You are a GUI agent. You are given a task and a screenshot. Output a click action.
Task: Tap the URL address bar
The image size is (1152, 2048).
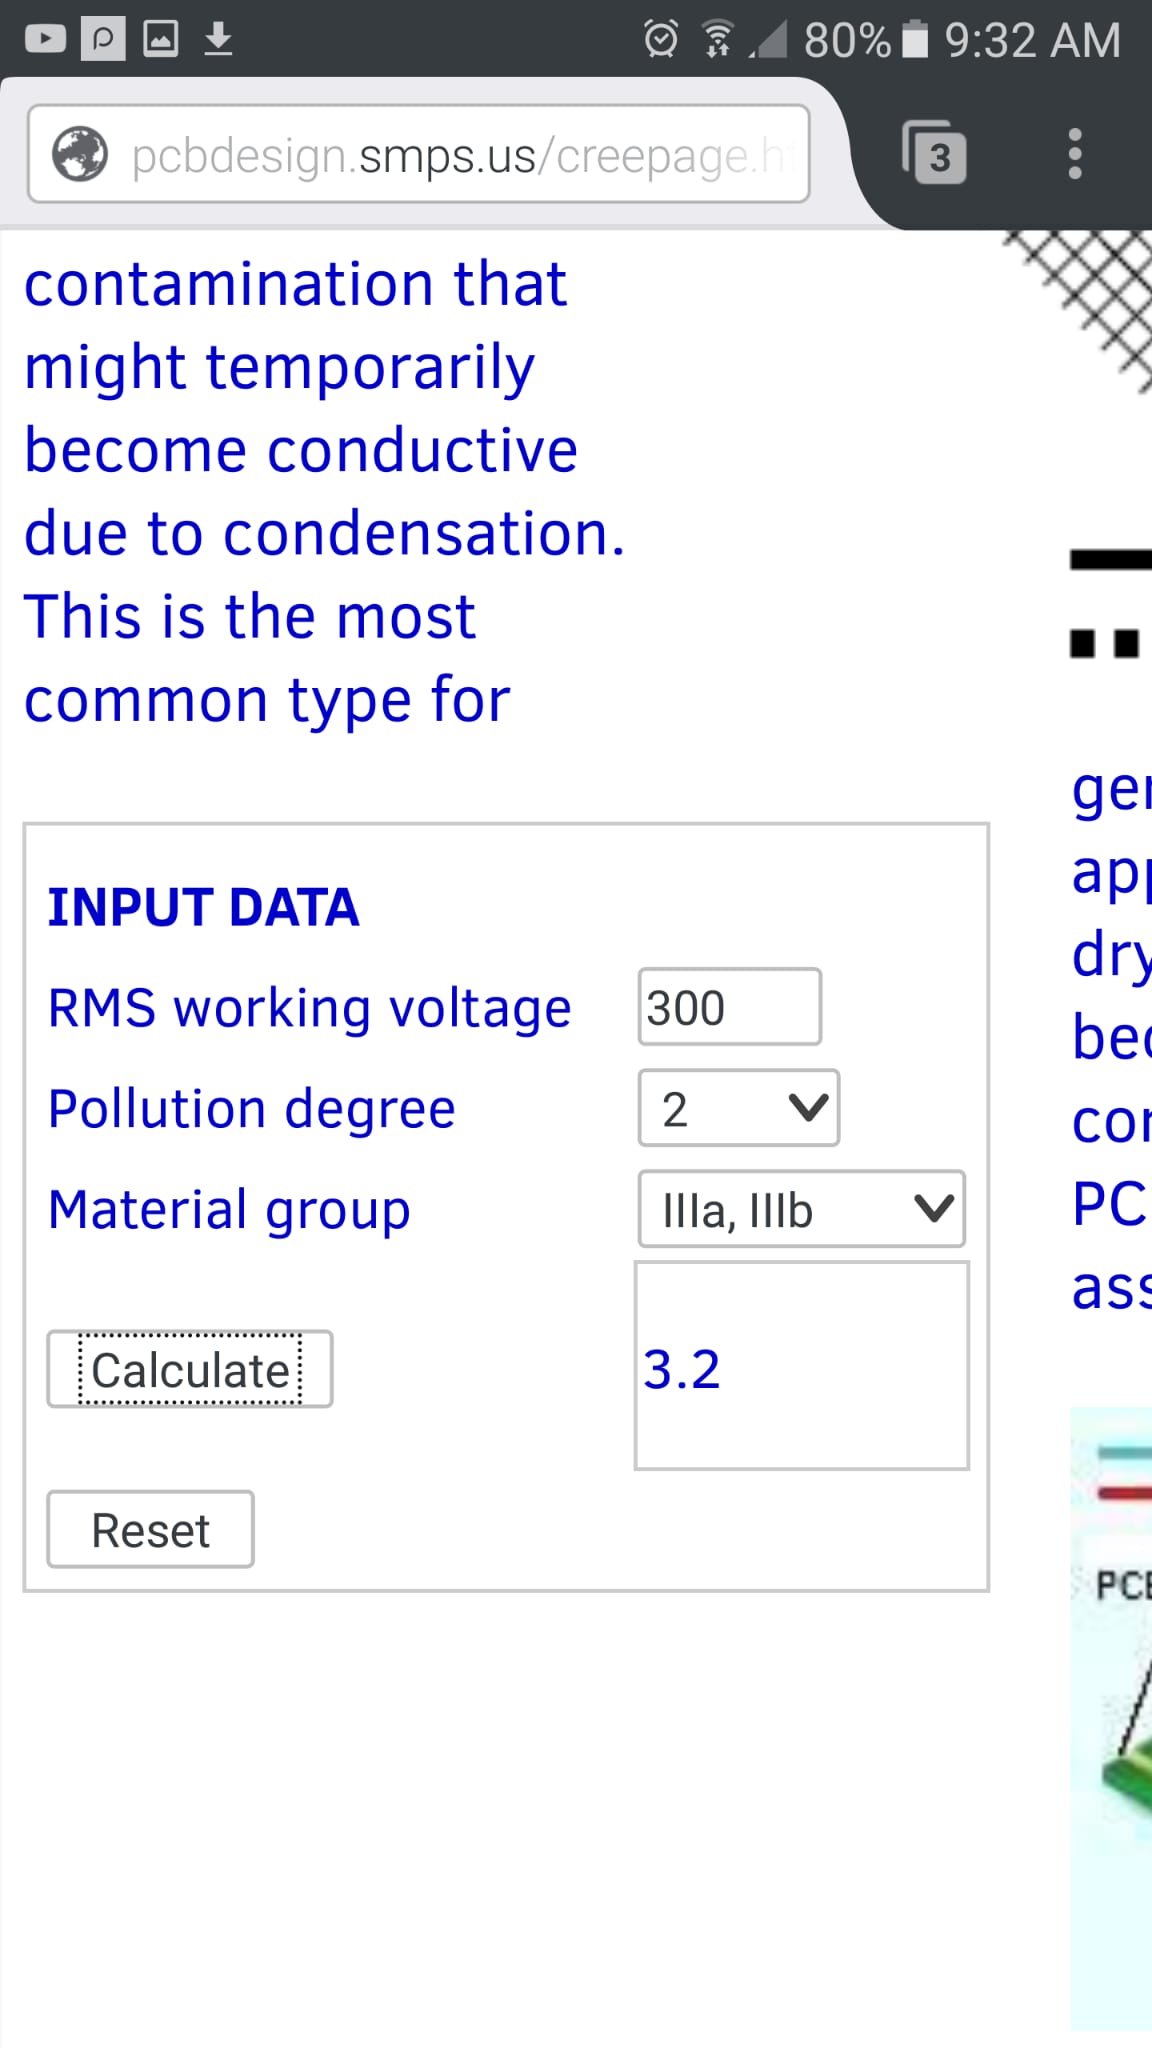(419, 154)
